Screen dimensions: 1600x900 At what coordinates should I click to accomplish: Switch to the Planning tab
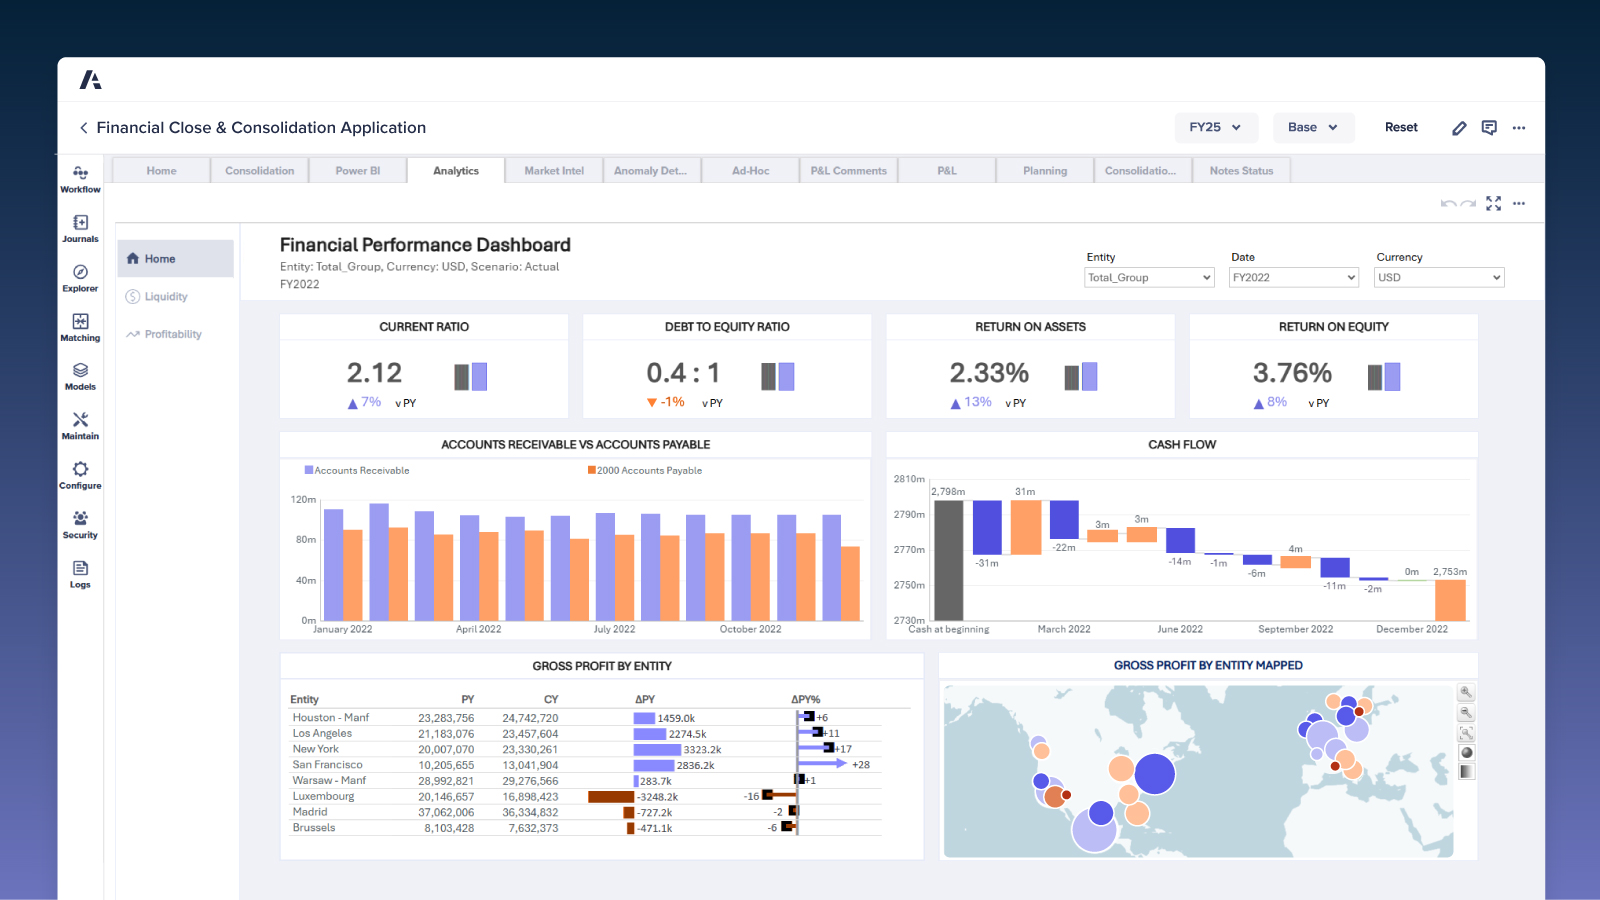tap(1045, 171)
